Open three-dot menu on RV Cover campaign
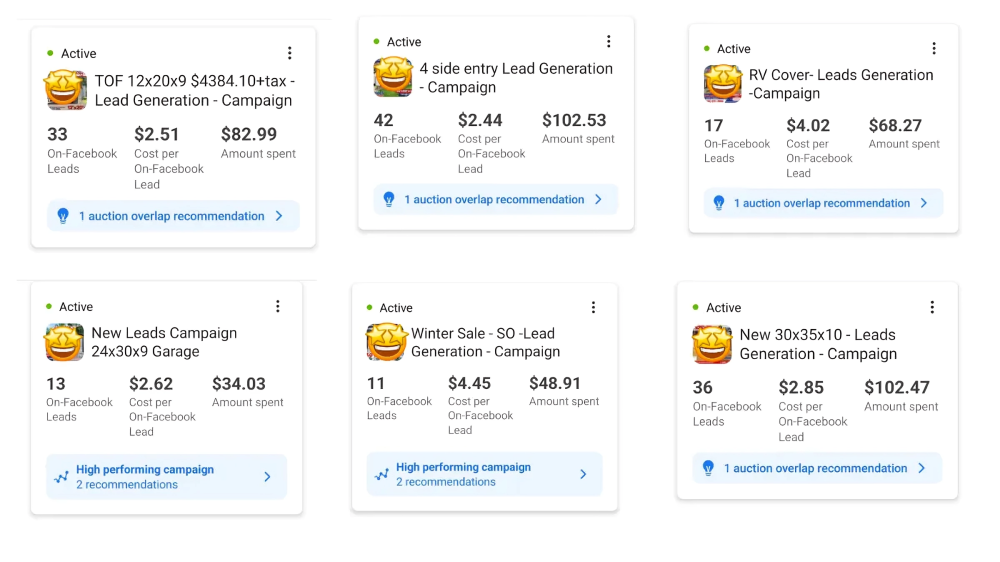This screenshot has height=562, width=1000. coord(934,48)
